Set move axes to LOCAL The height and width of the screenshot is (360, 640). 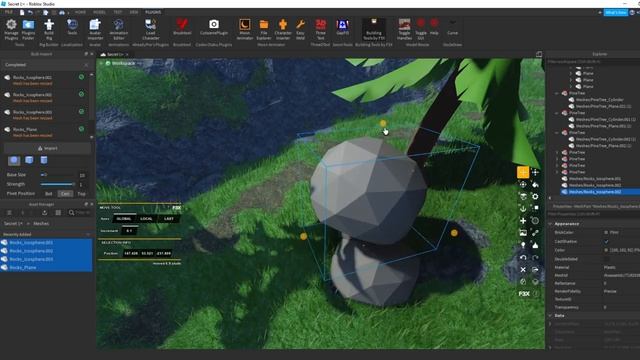(x=146, y=219)
